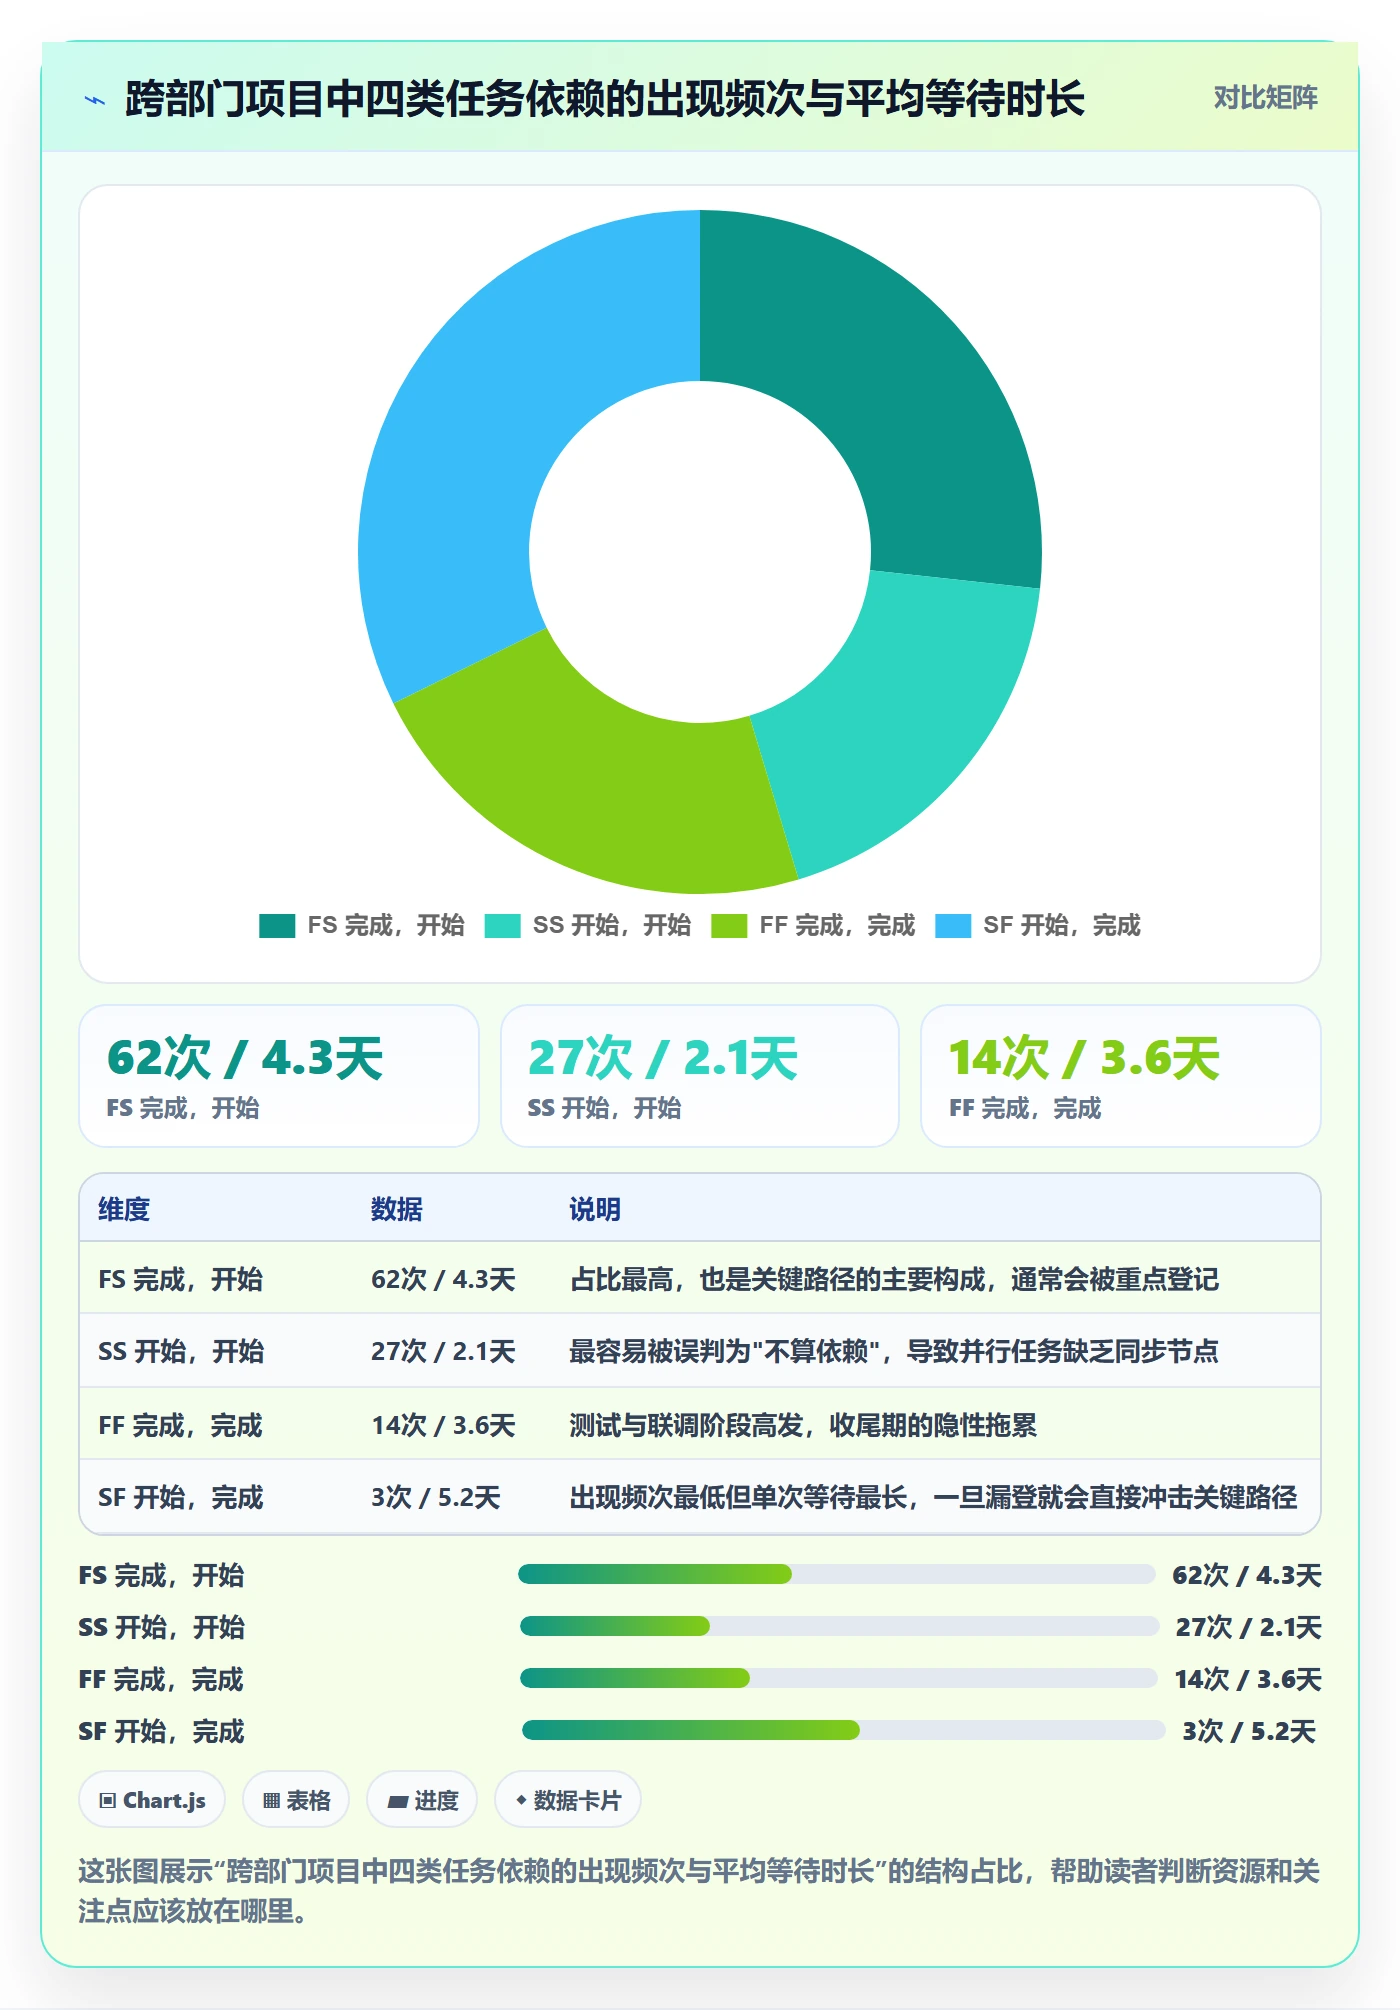Click the SF 开始，完成 progress bar
Viewport: 1400px width, 2010px height.
(x=844, y=1730)
